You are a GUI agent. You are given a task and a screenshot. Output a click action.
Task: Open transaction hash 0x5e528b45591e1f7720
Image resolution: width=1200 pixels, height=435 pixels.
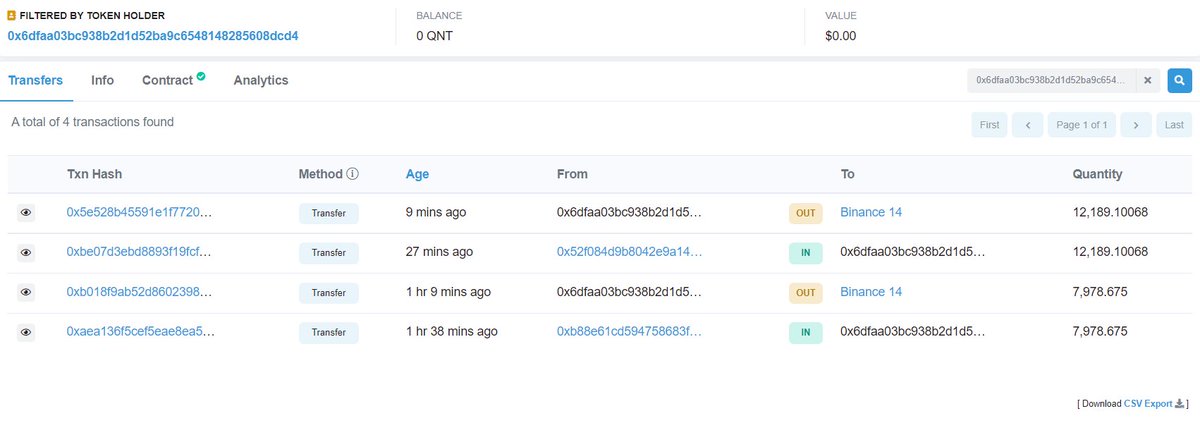pos(139,213)
